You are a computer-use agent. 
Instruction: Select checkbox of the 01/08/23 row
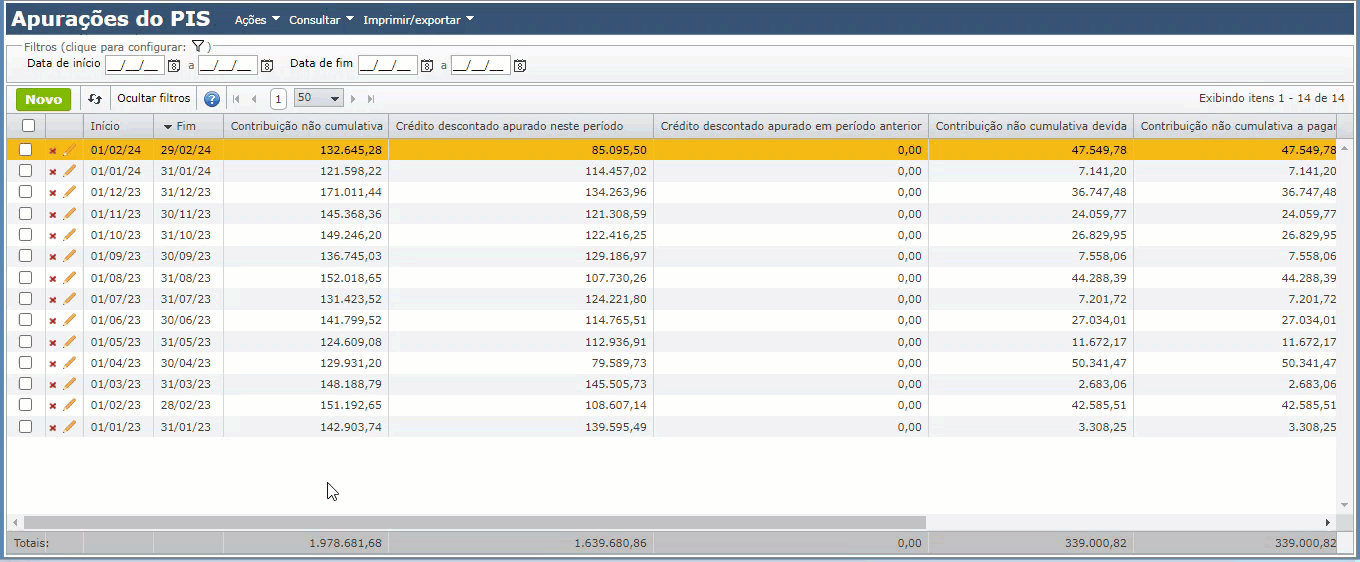click(x=26, y=278)
